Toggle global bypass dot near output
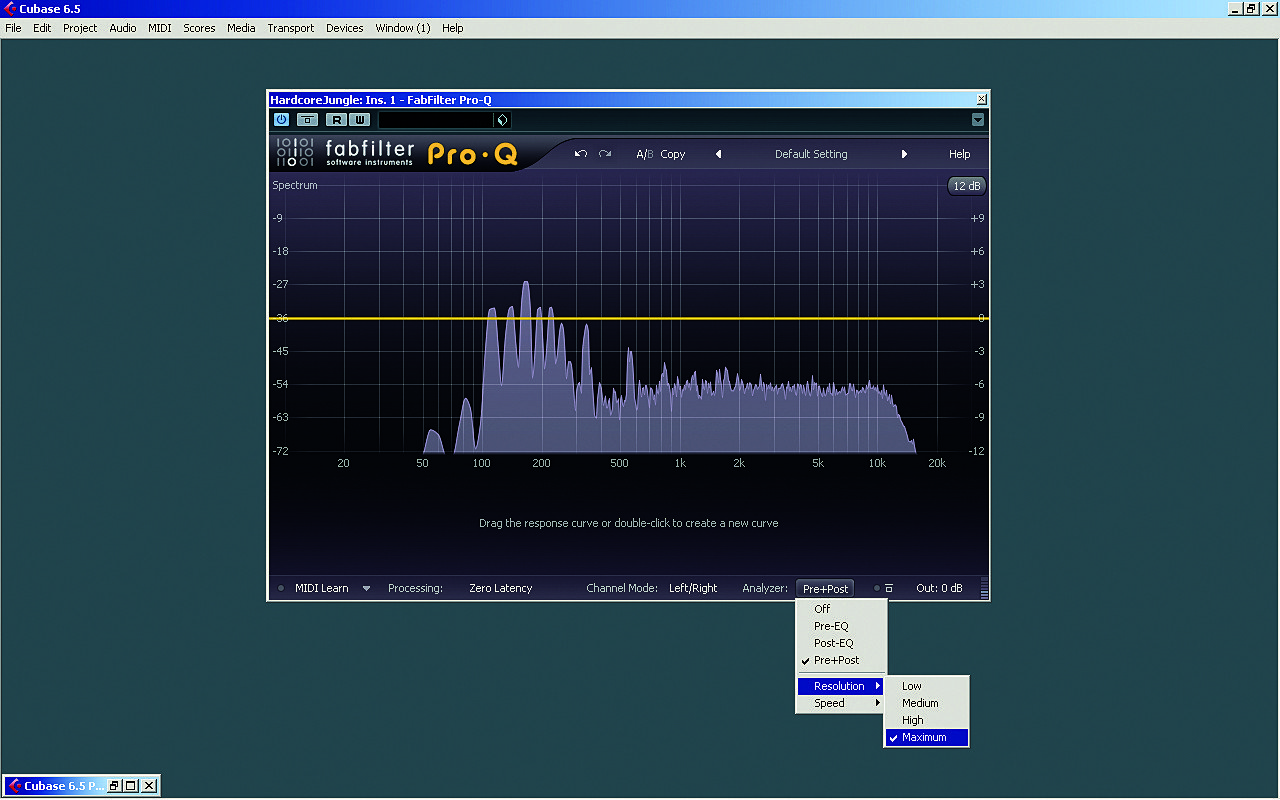The image size is (1280, 800). pos(877,588)
